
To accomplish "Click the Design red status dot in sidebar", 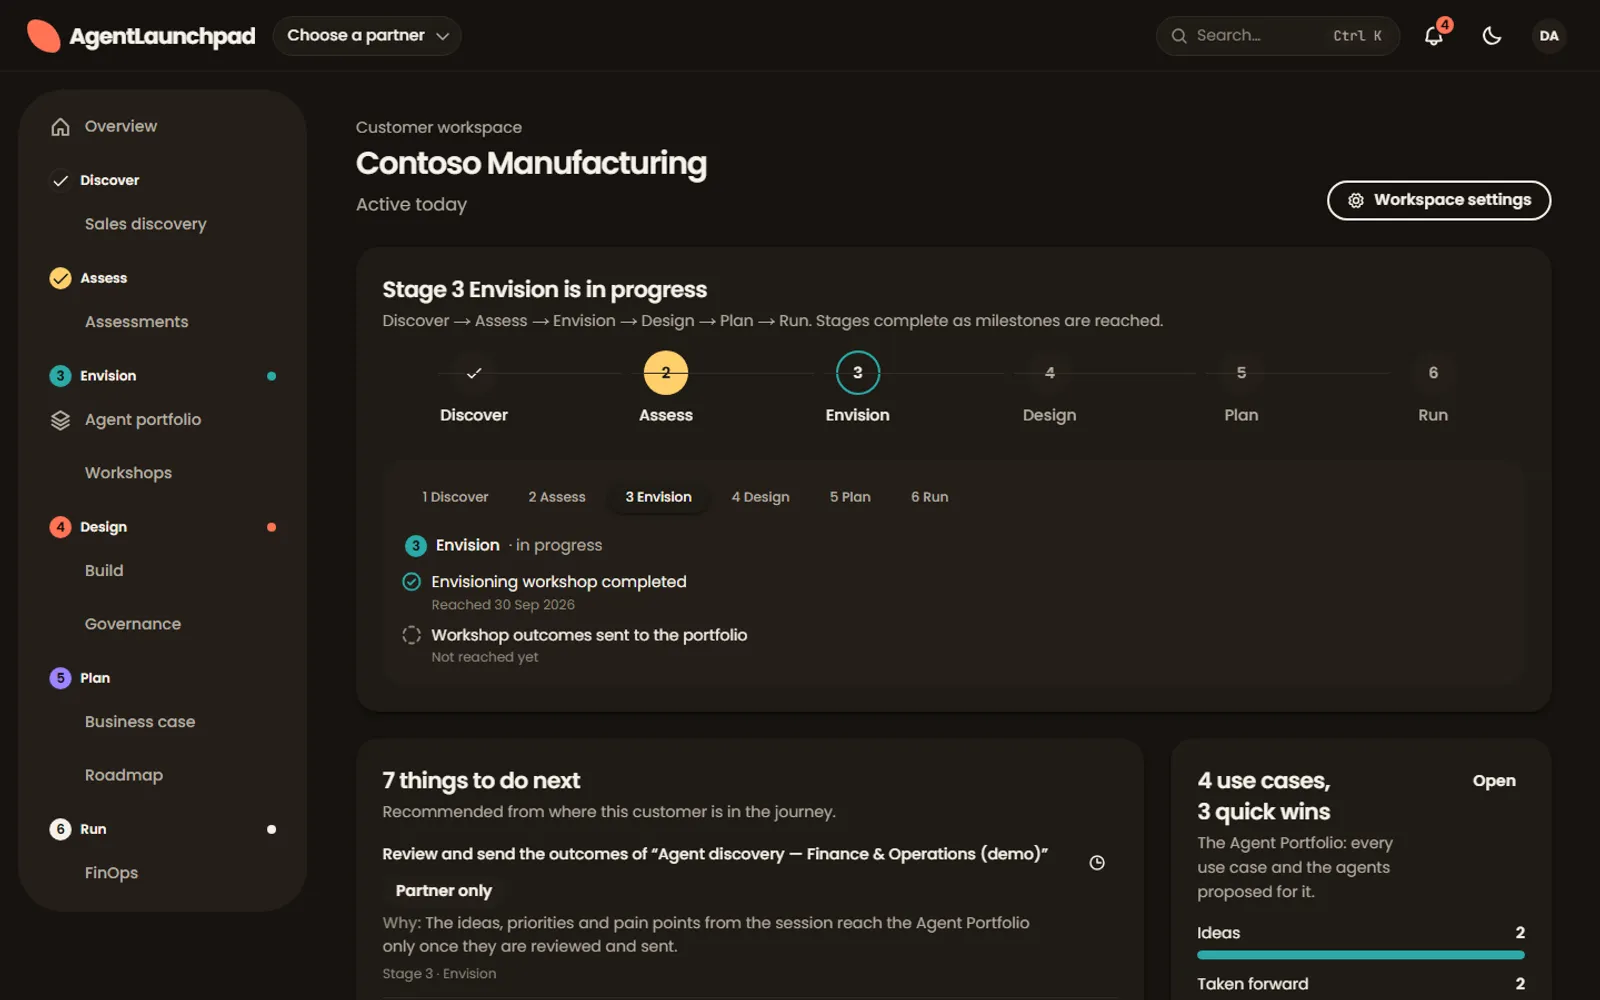I will [271, 527].
